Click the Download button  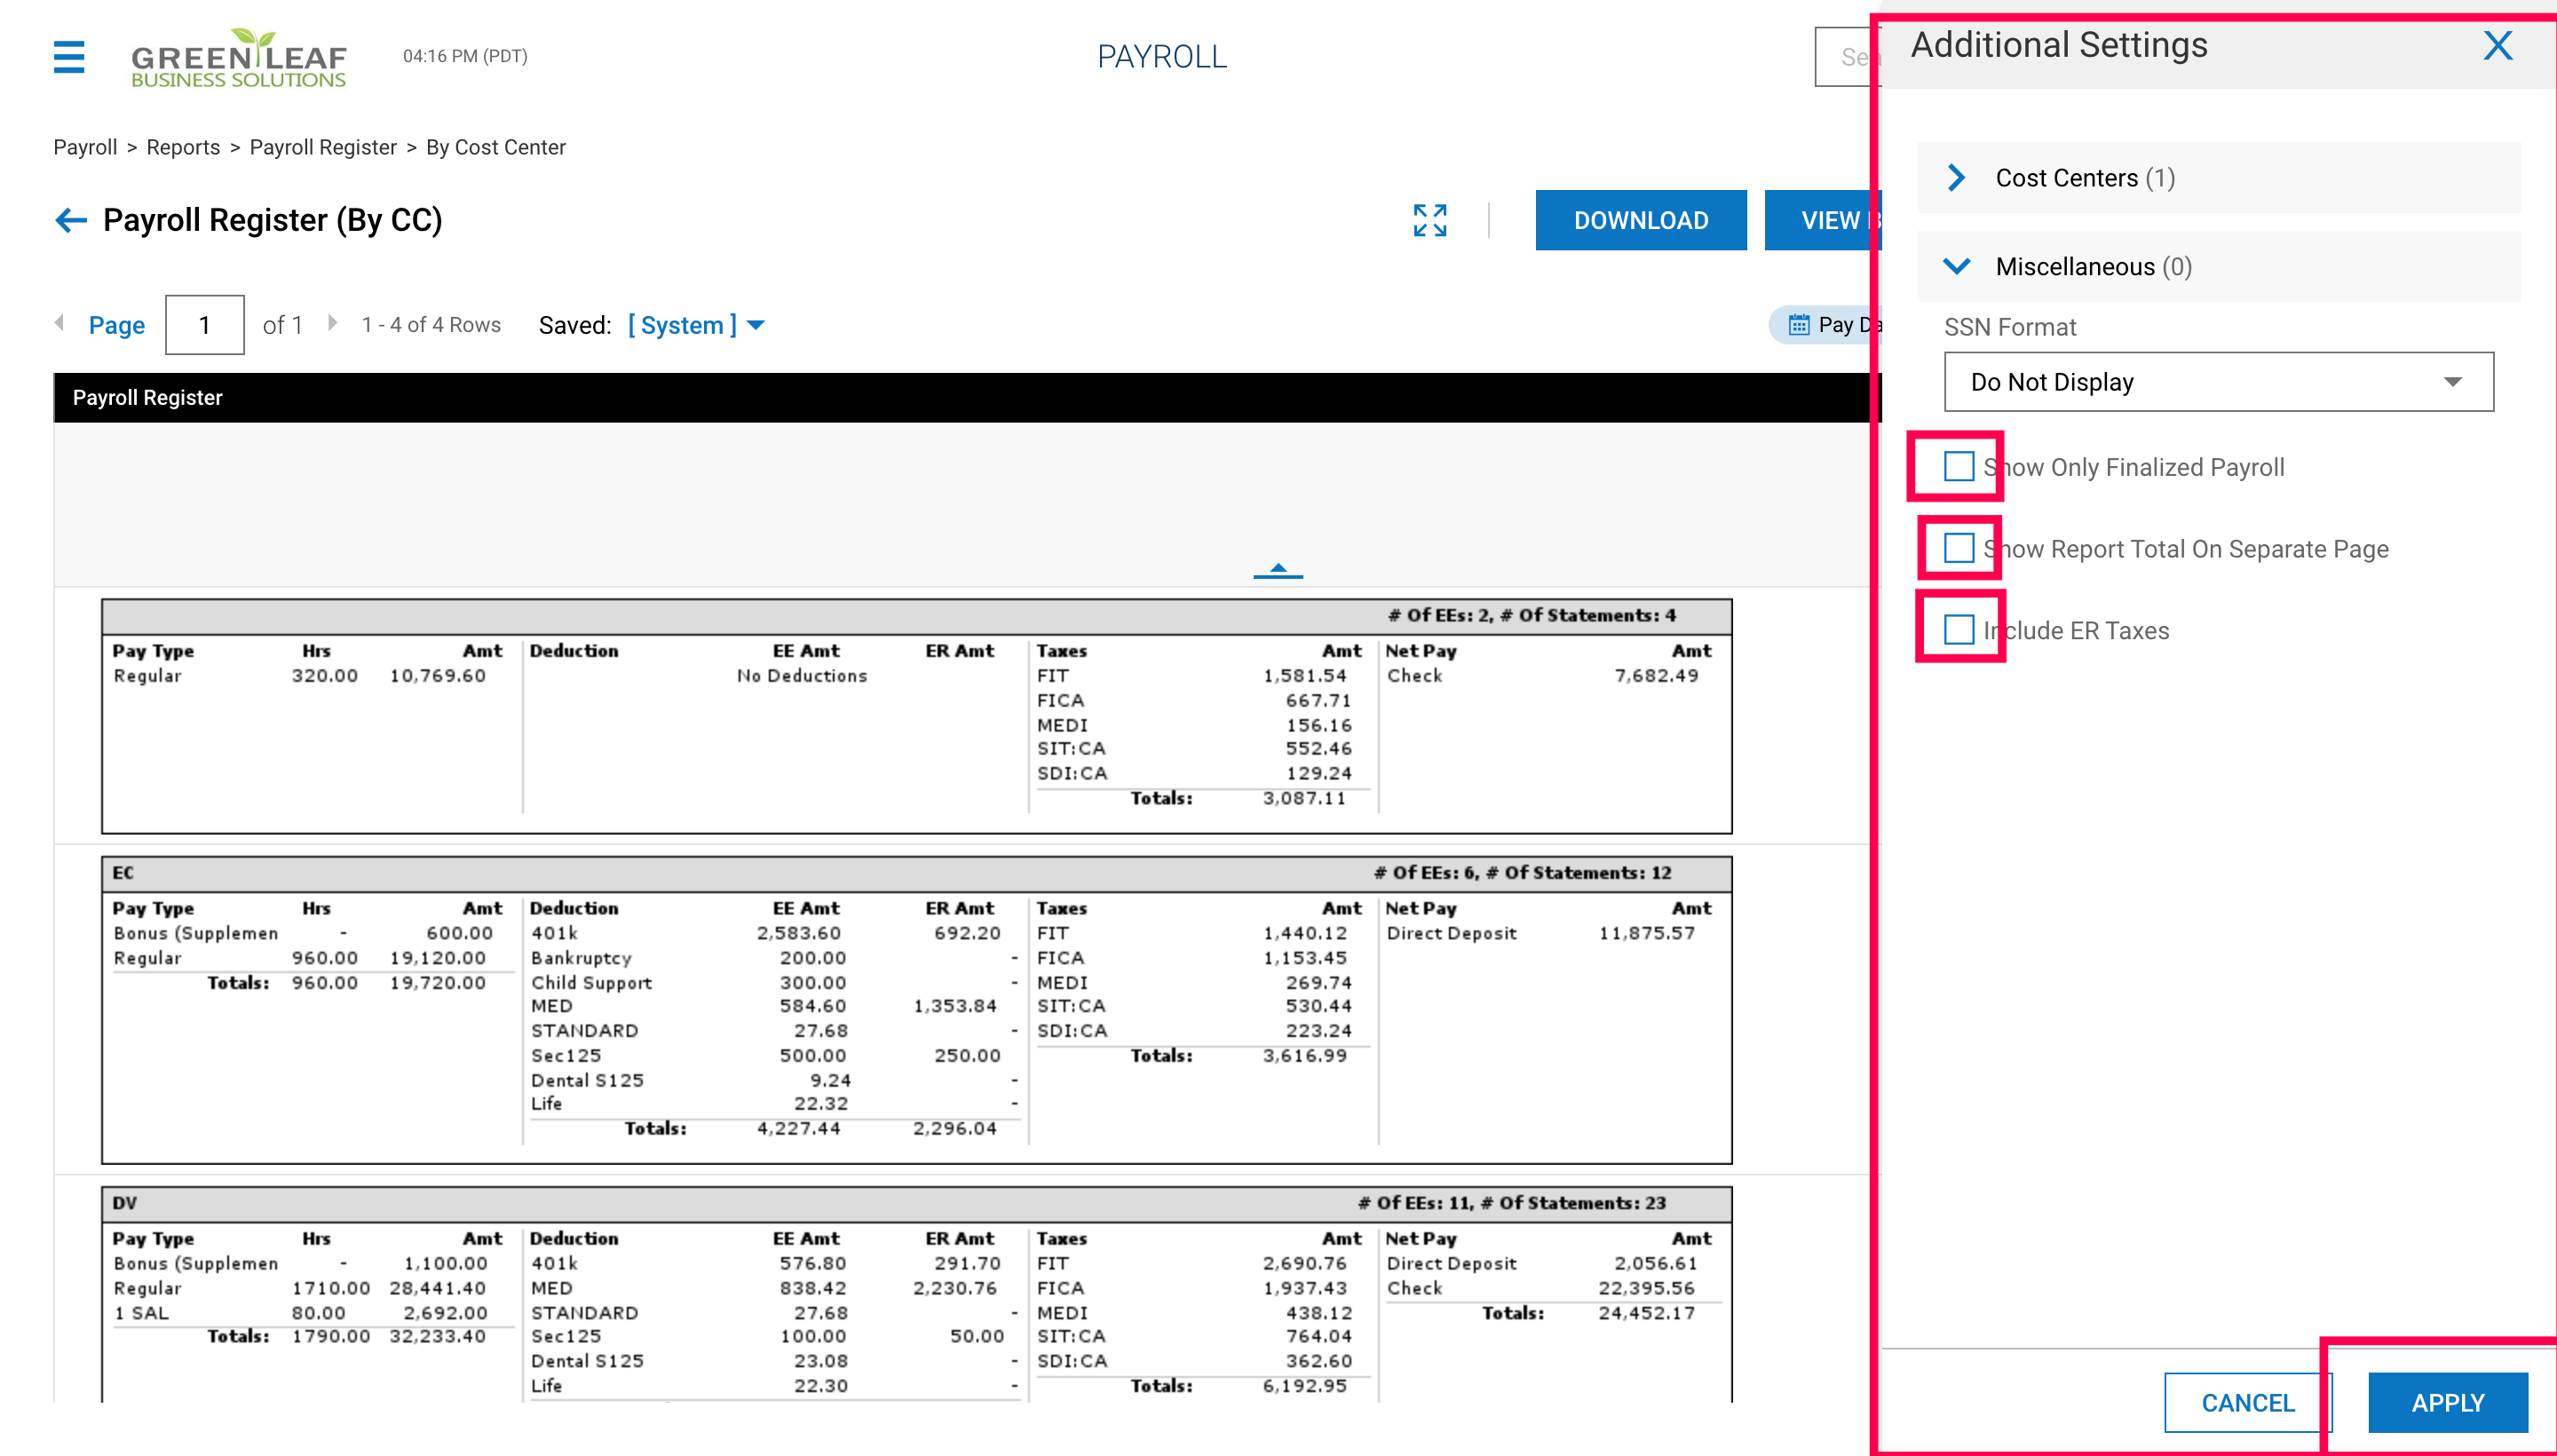tap(1640, 220)
